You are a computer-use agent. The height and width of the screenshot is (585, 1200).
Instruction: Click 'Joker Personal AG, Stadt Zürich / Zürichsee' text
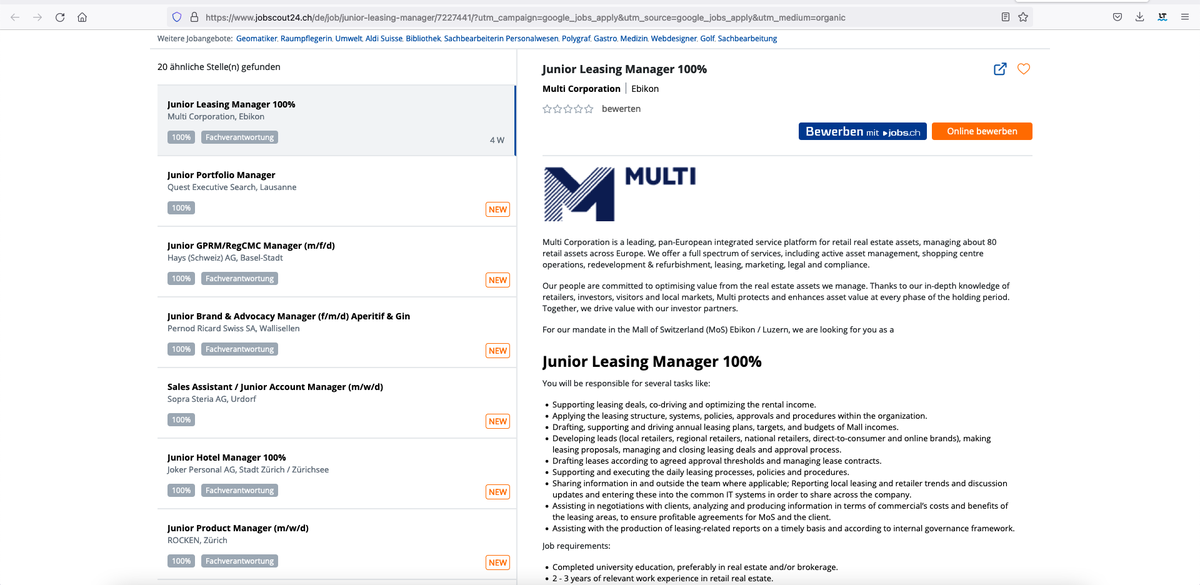(248, 470)
